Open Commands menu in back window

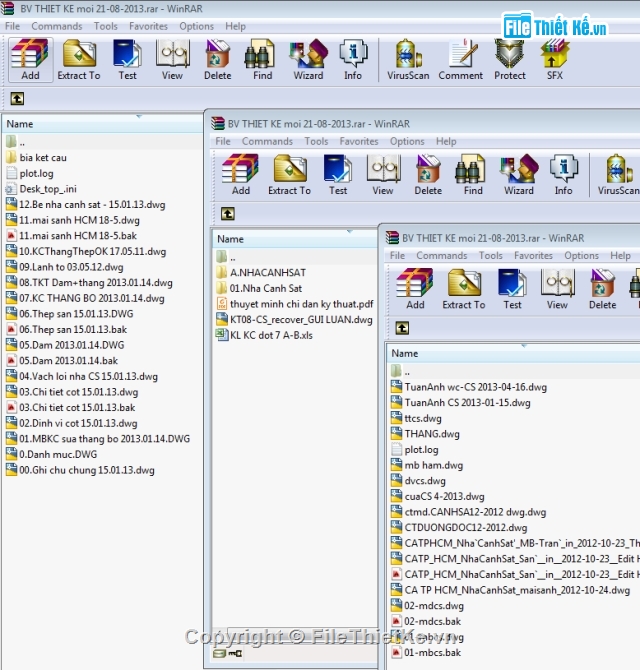click(x=57, y=26)
